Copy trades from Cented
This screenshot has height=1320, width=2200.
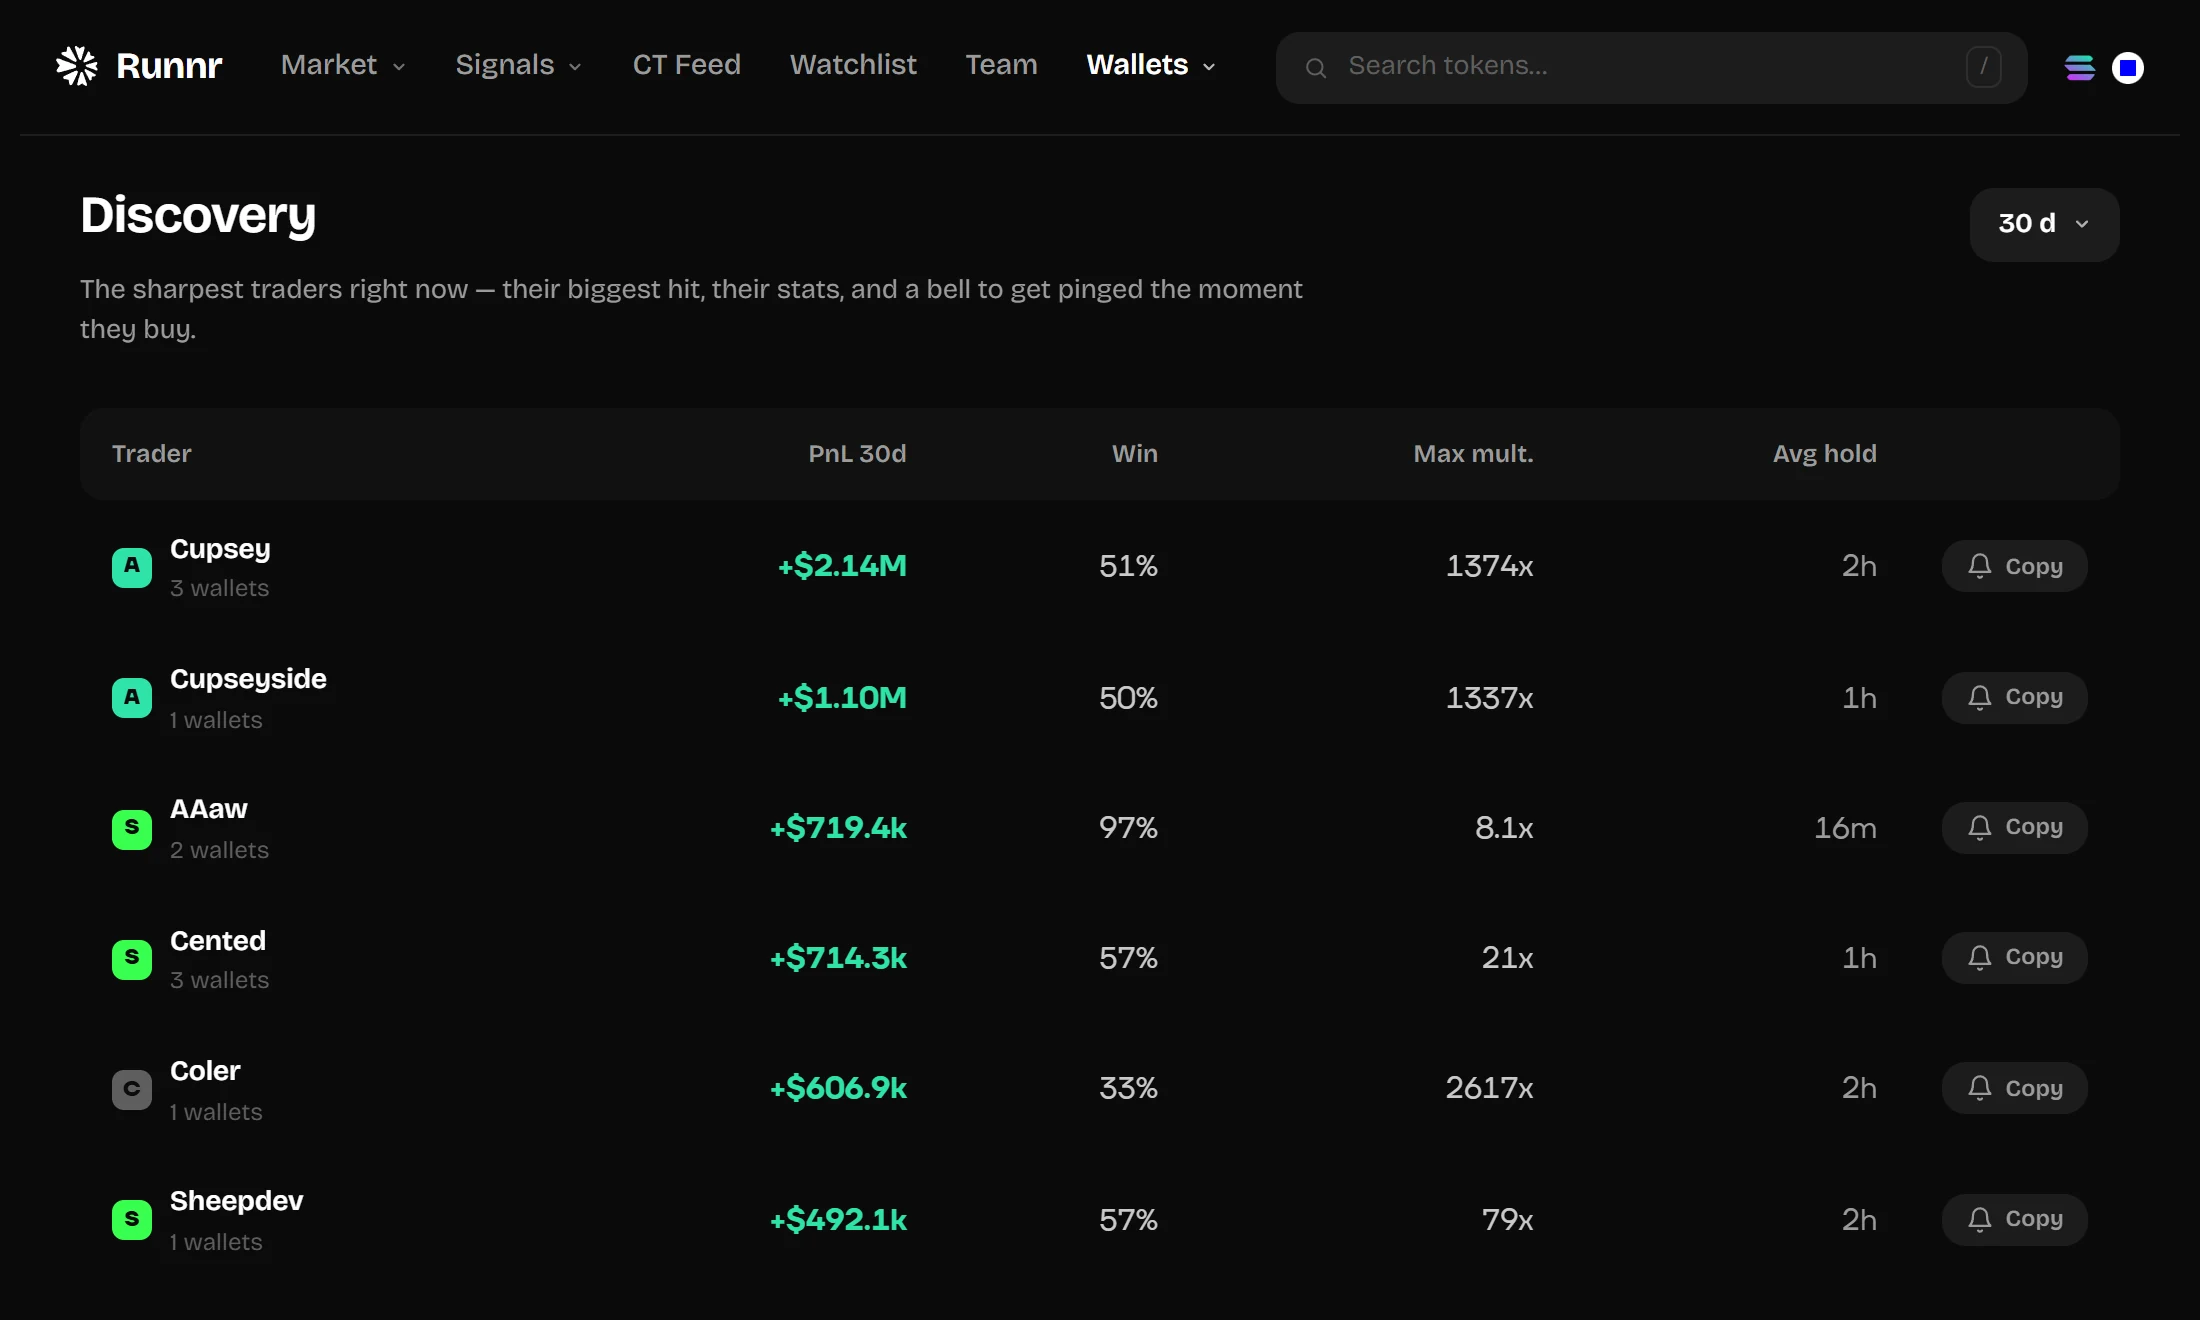[2014, 957]
